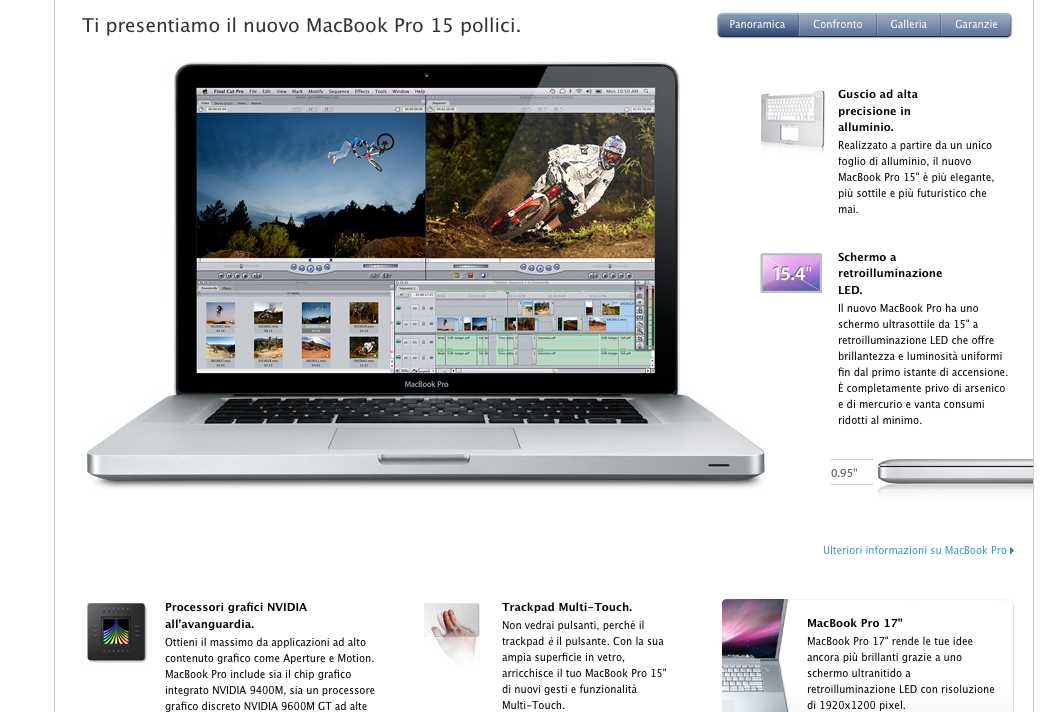This screenshot has width=1055, height=712.
Task: Click the purple 15.4" display icon
Action: (x=791, y=273)
